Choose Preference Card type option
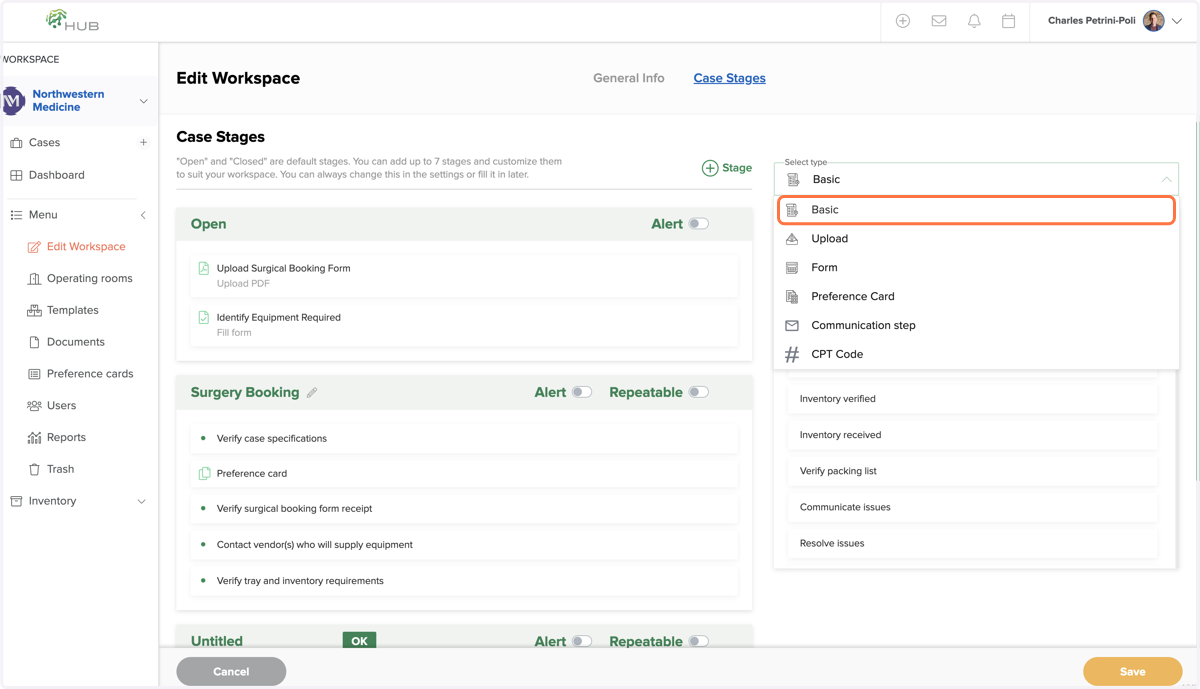The width and height of the screenshot is (1200, 689). point(976,296)
